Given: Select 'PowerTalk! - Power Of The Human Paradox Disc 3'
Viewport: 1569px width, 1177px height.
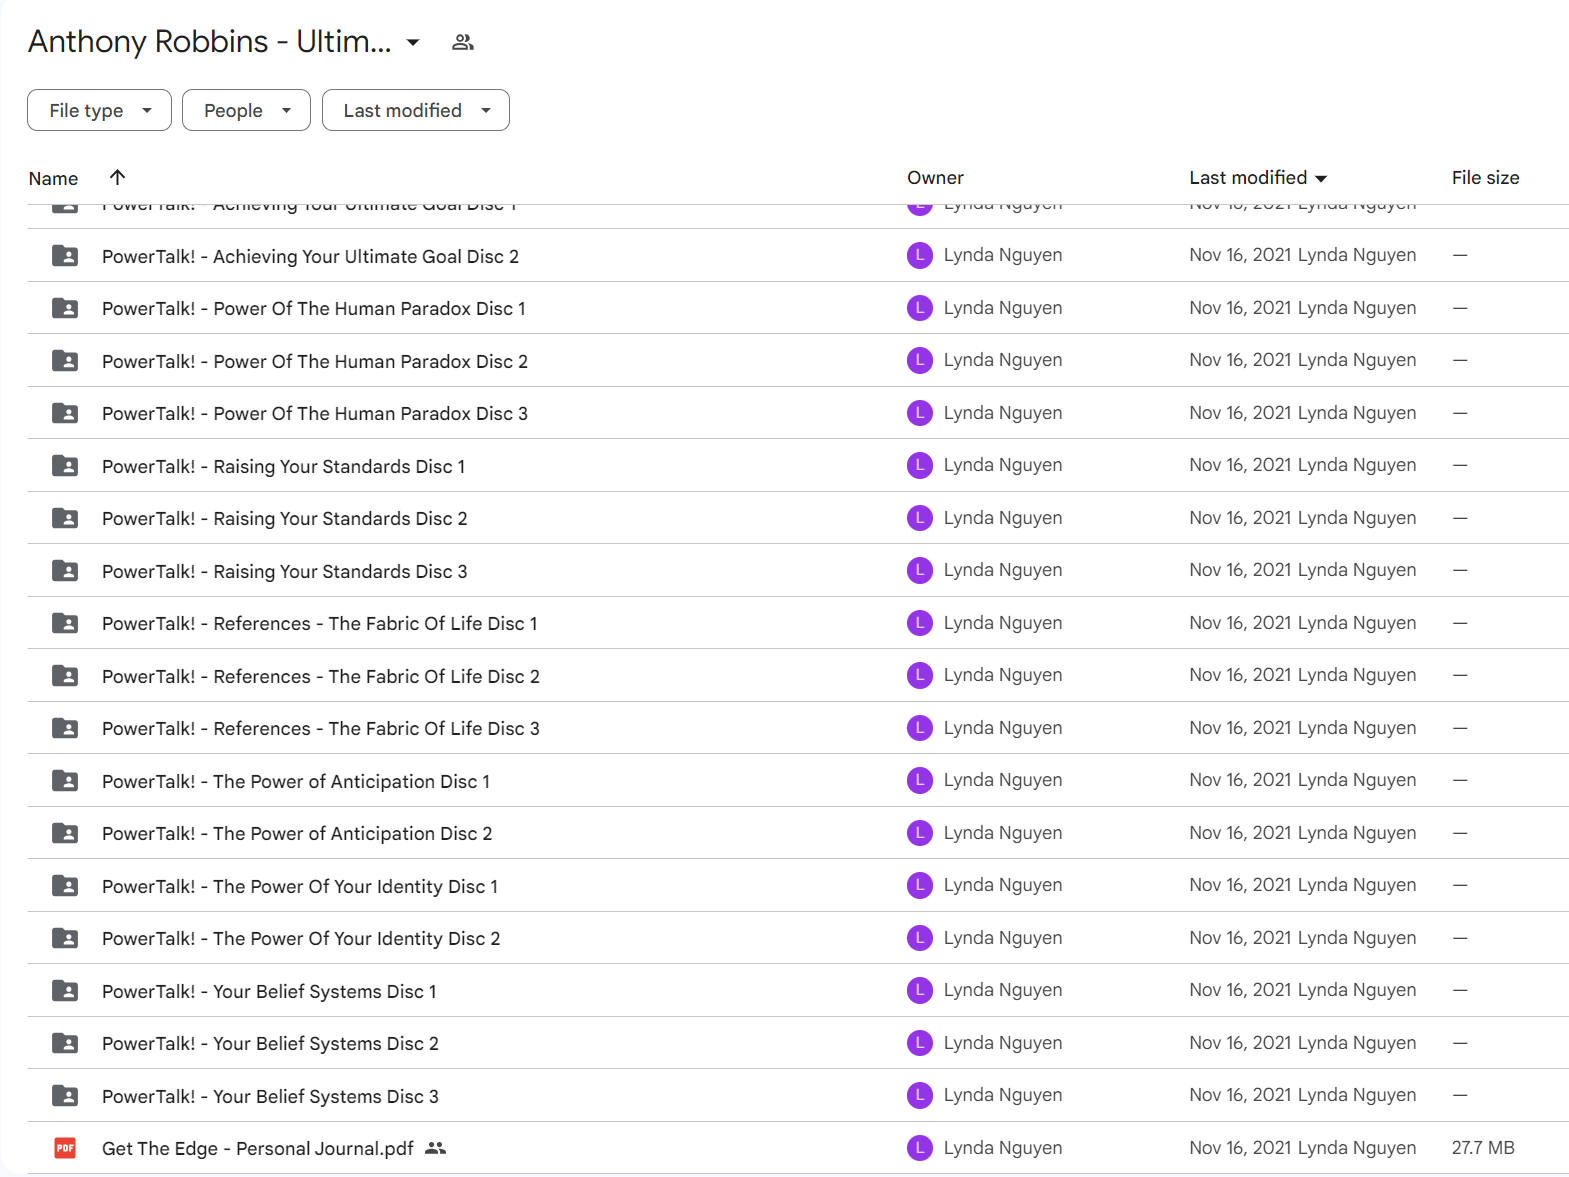Looking at the screenshot, I should pyautogui.click(x=315, y=413).
